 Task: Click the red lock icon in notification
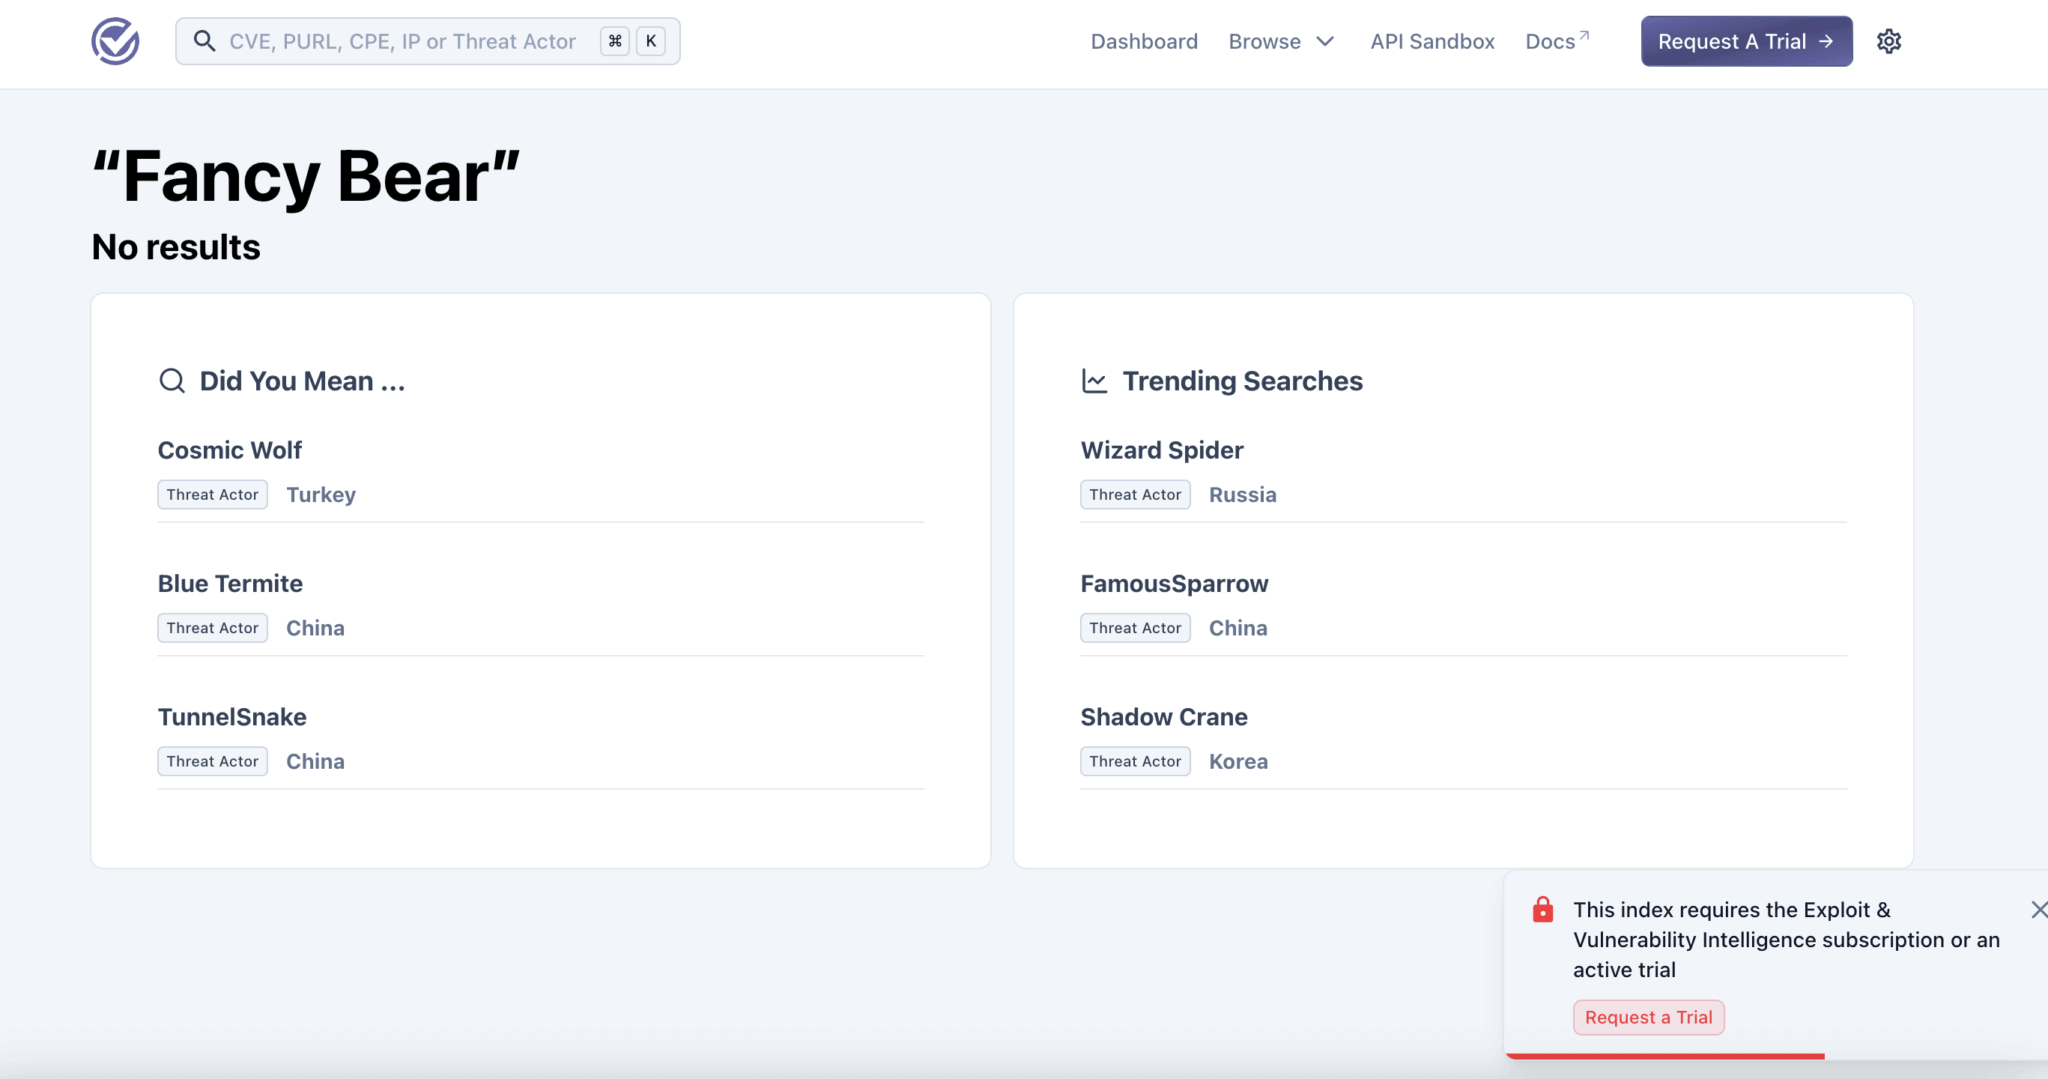coord(1542,910)
